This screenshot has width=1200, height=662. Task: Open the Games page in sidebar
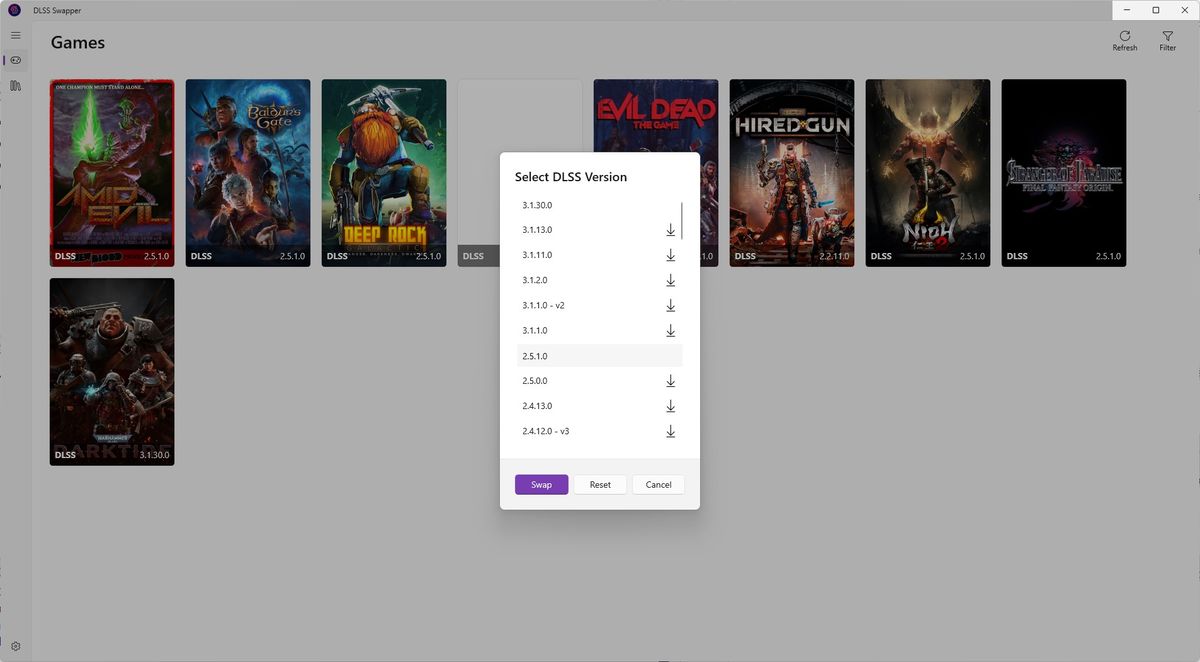click(x=15, y=60)
